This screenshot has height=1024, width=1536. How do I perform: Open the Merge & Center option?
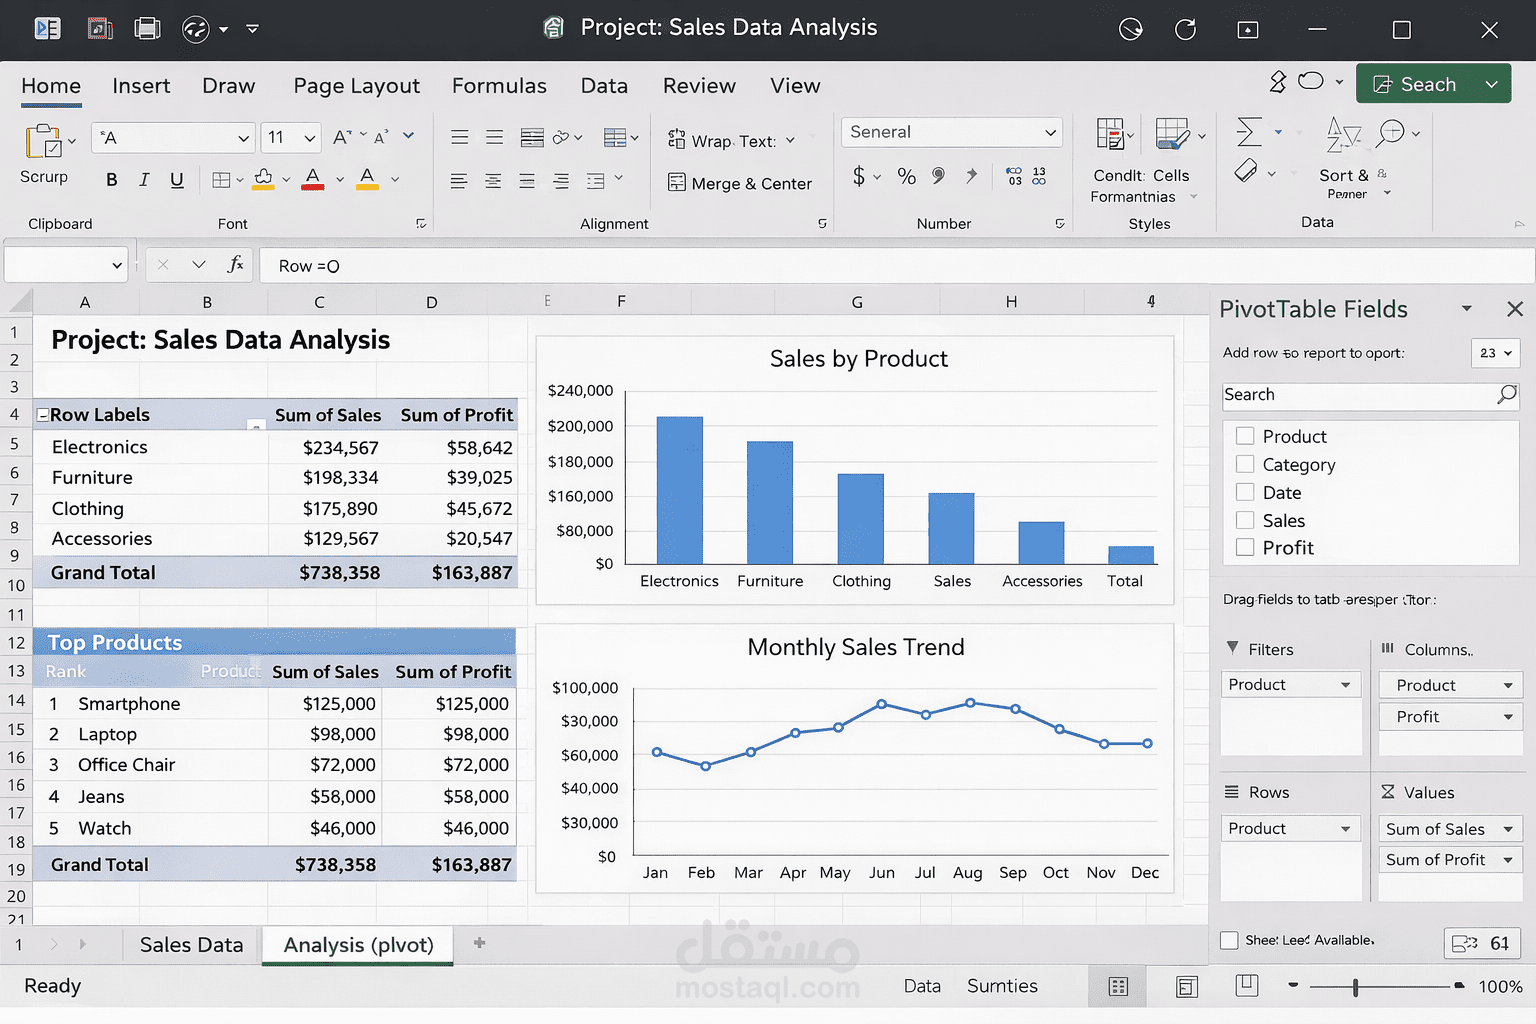pyautogui.click(x=740, y=183)
